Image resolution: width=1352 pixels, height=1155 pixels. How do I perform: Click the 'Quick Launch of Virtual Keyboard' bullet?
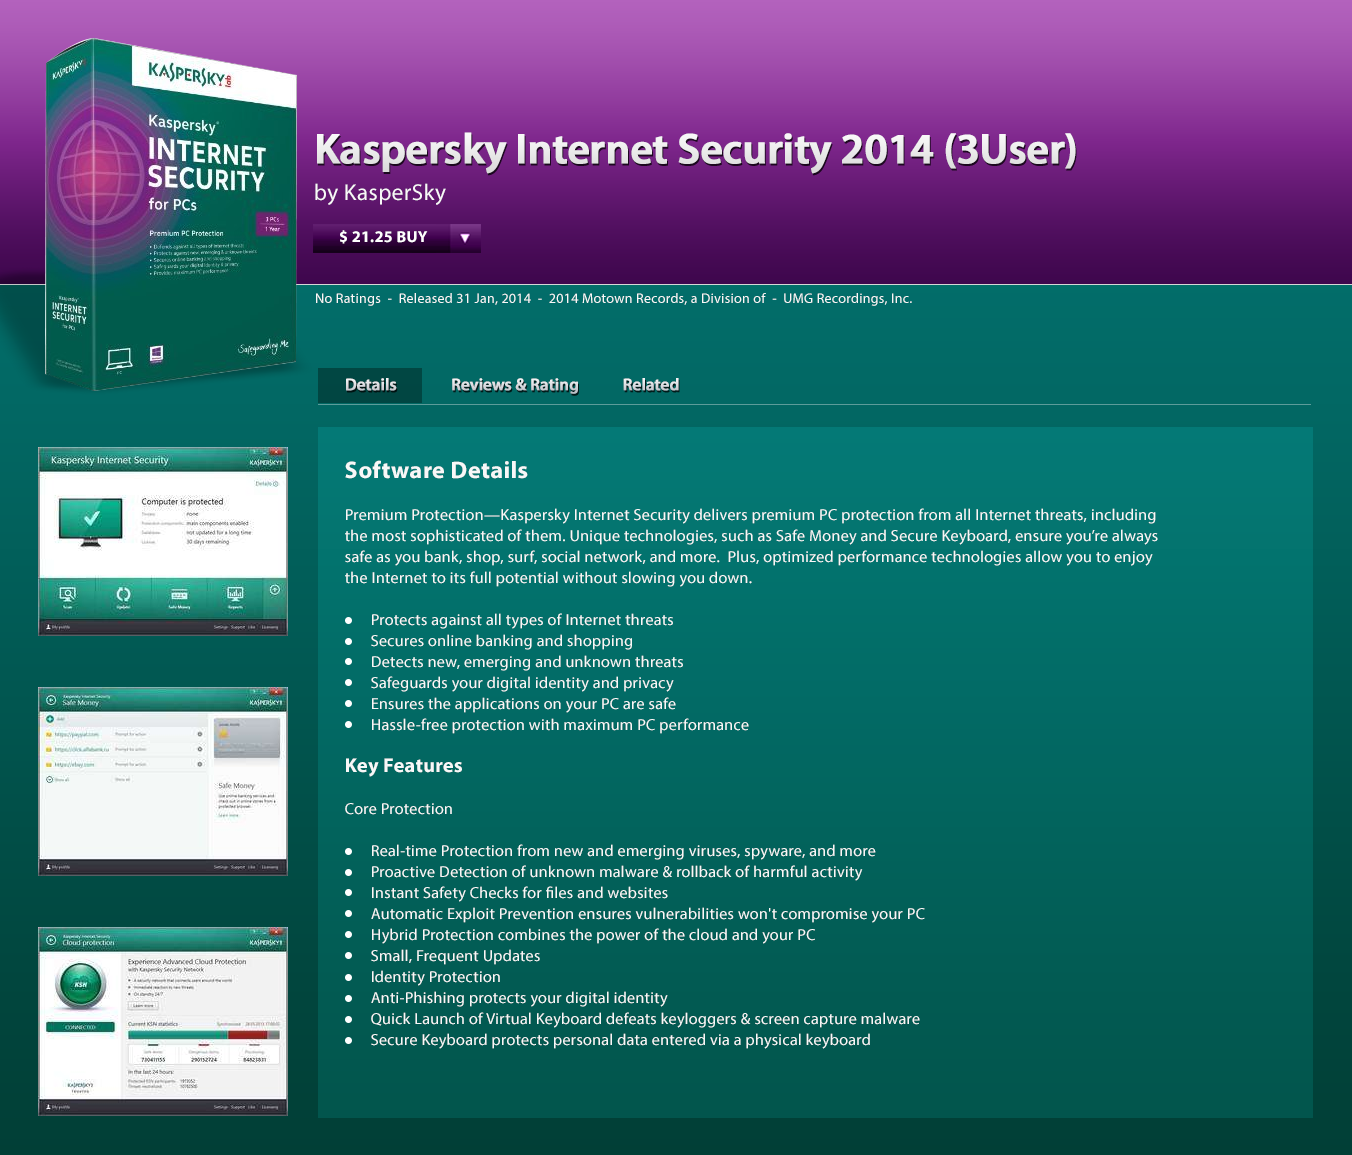[x=645, y=1019]
